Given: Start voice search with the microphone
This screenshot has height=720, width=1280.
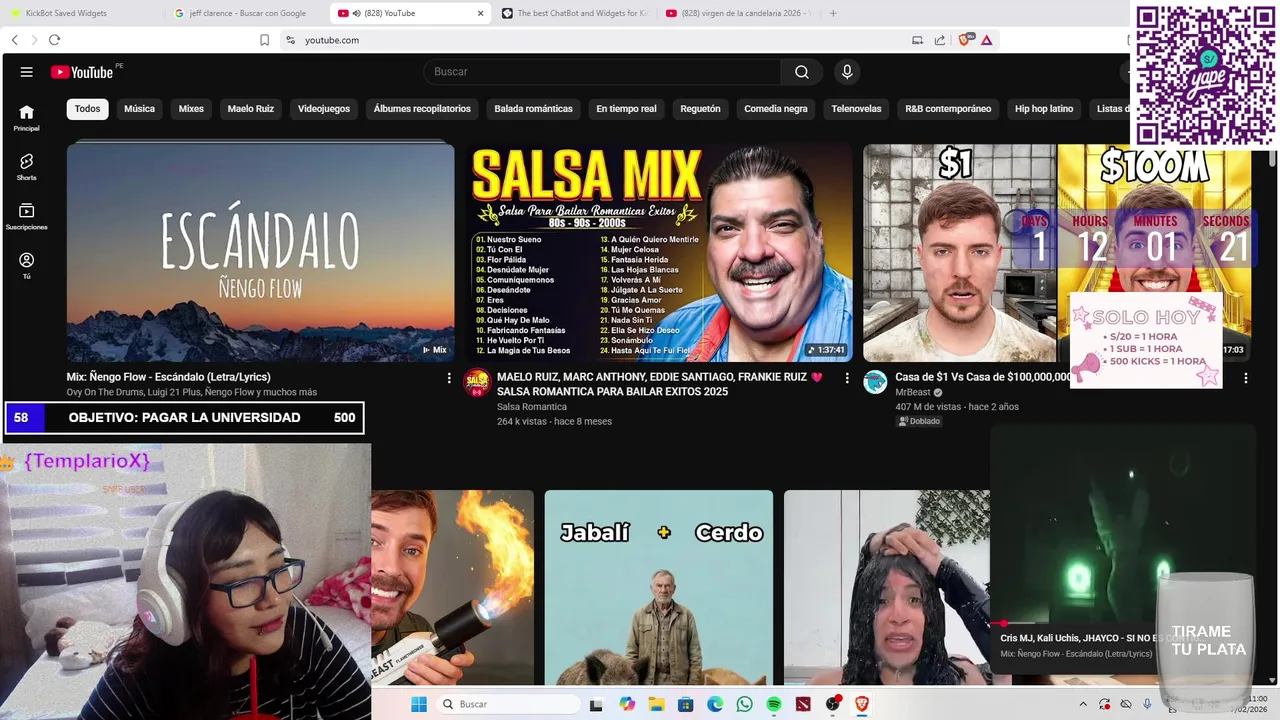Looking at the screenshot, I should point(847,72).
